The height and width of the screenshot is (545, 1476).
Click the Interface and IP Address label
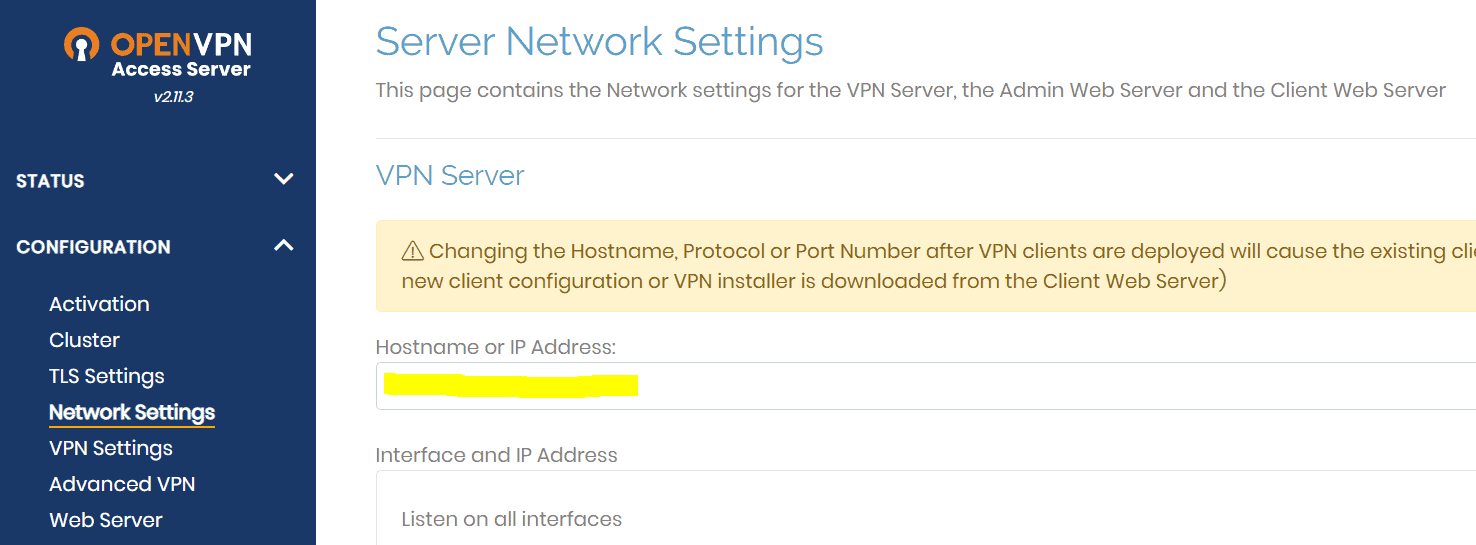[x=496, y=455]
